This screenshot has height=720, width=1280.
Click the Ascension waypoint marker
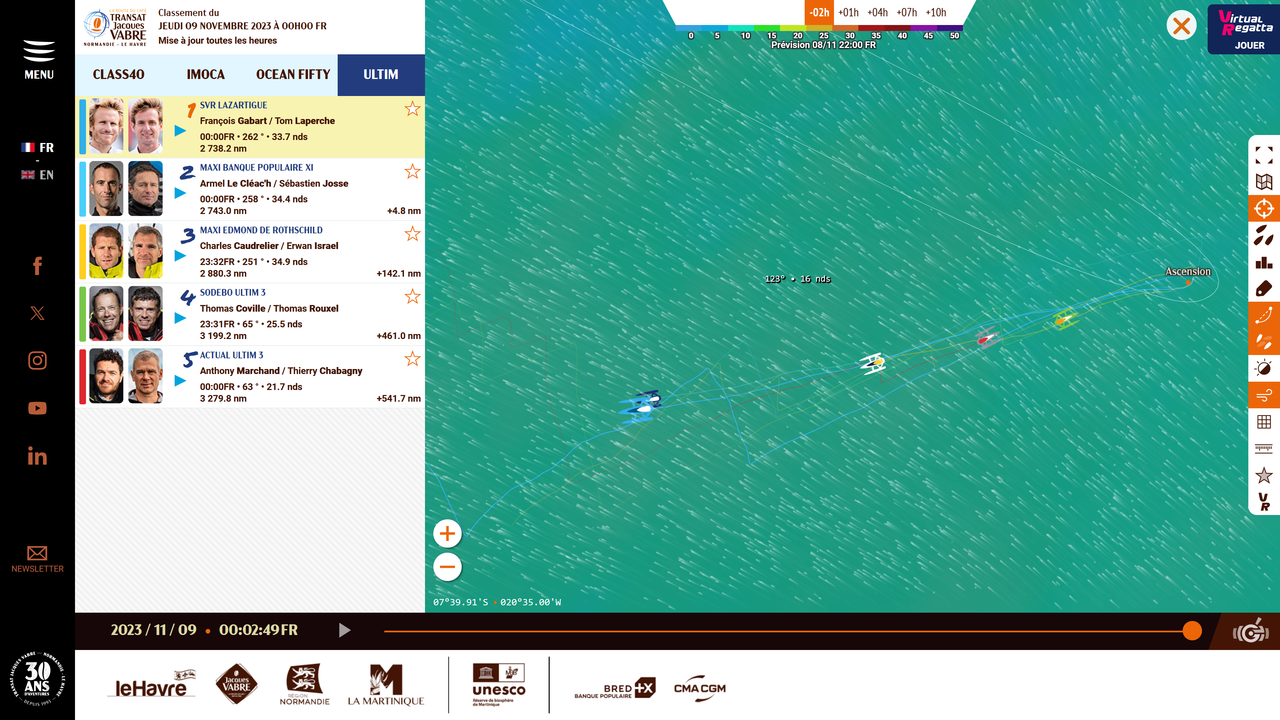click(1189, 282)
